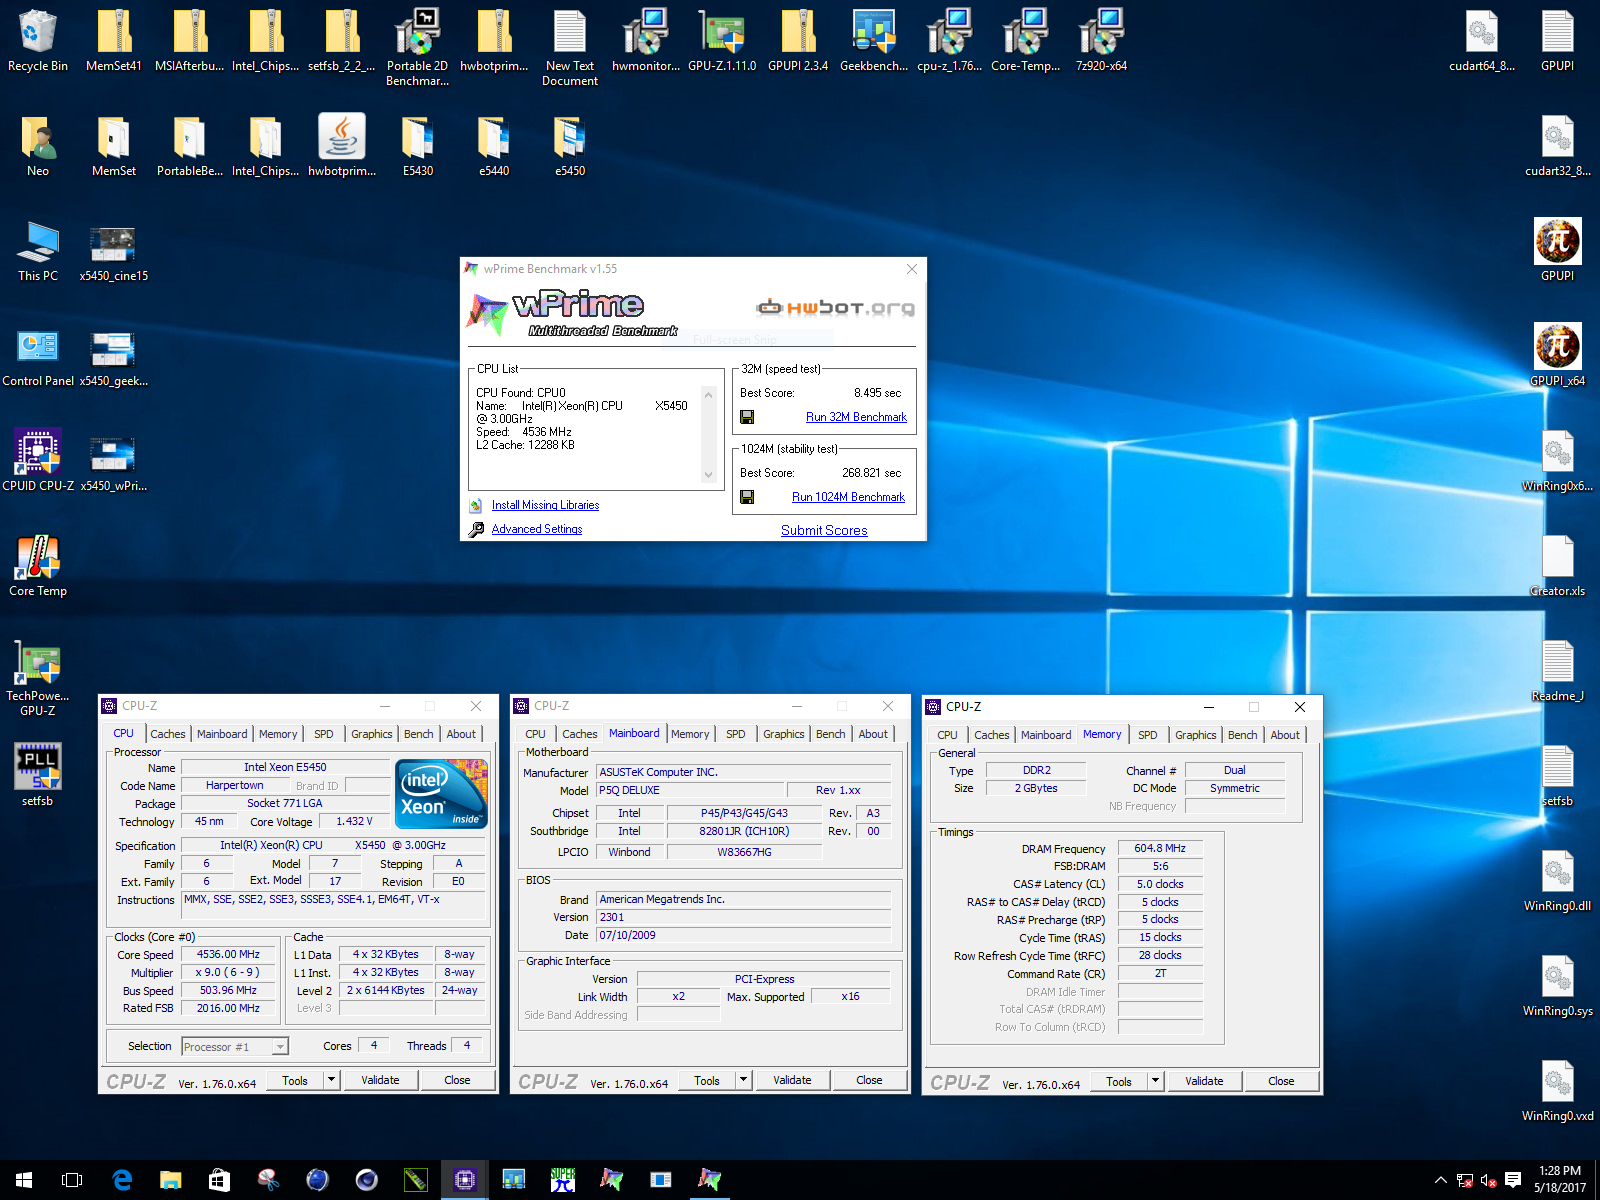Expand Tools dropdown arrow in CPU tab window
This screenshot has height=1200, width=1600.
(x=331, y=1080)
